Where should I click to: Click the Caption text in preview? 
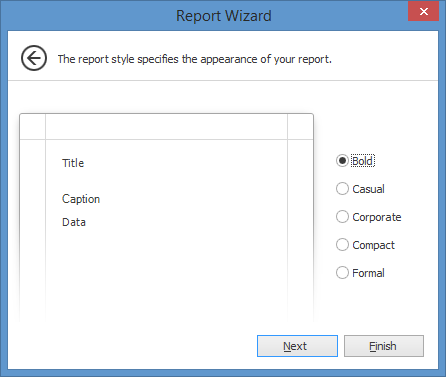(x=81, y=199)
